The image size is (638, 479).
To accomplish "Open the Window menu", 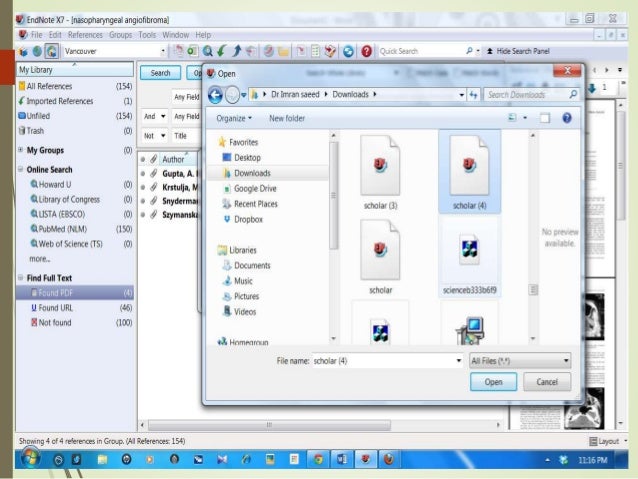I will [x=176, y=35].
